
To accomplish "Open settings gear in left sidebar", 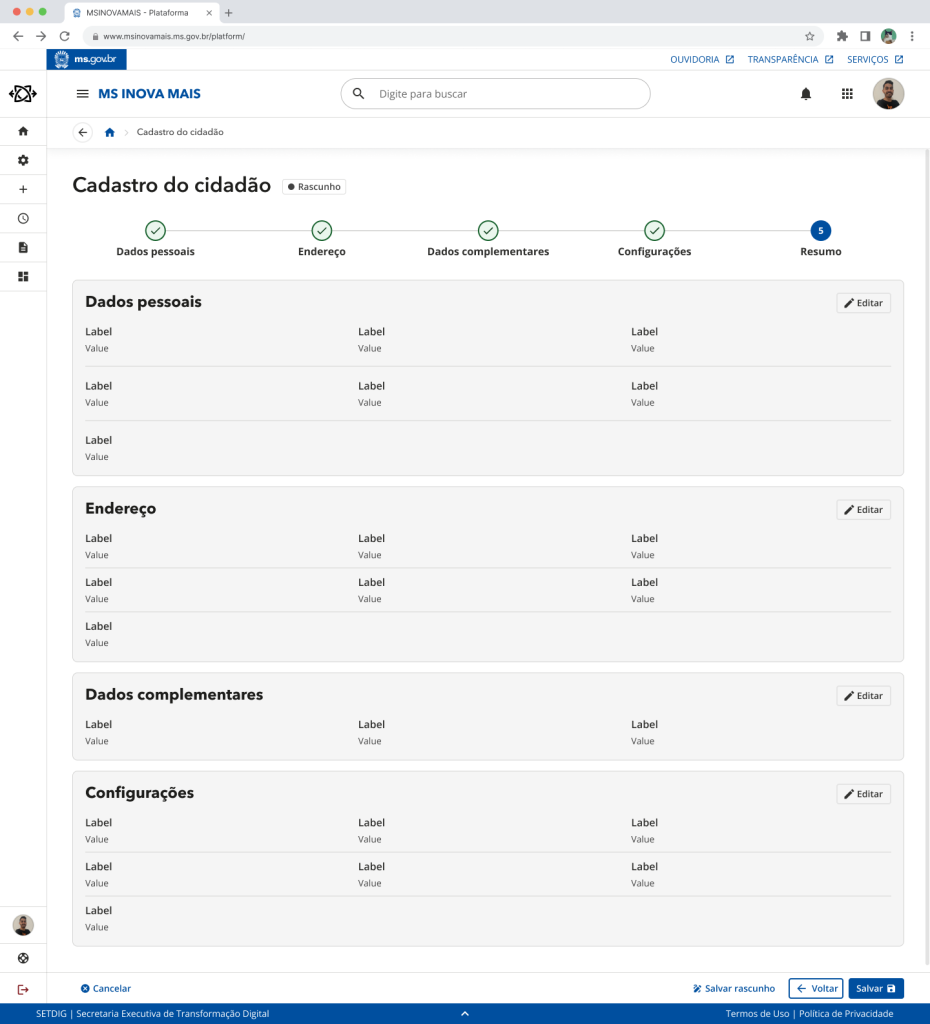I will click(23, 160).
